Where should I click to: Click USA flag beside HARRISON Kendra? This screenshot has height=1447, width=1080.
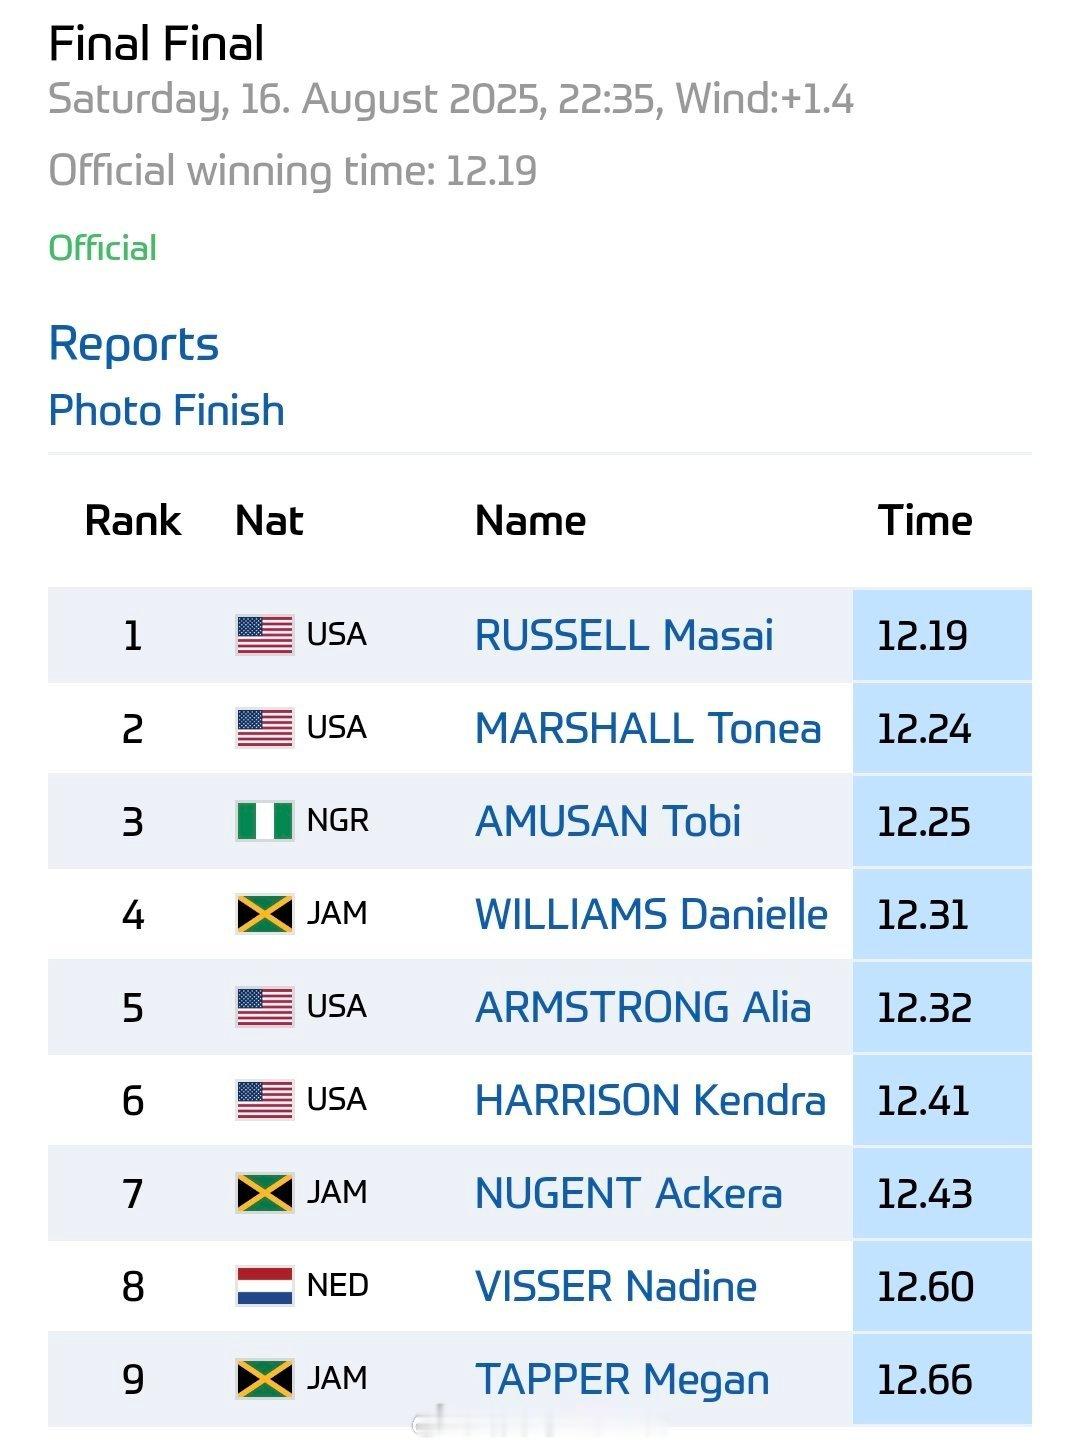[265, 1100]
